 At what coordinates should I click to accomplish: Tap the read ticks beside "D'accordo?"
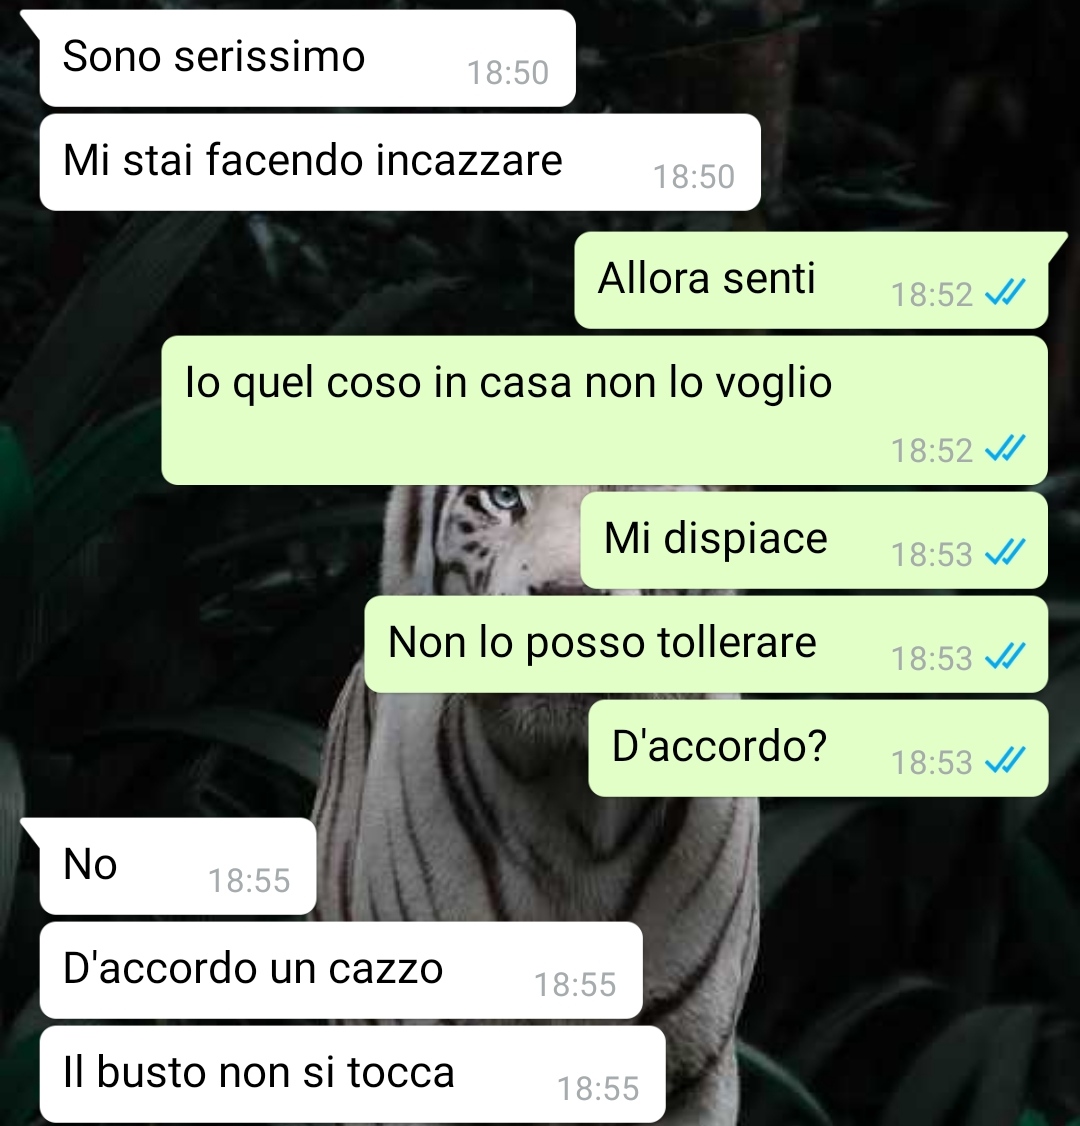point(1005,760)
